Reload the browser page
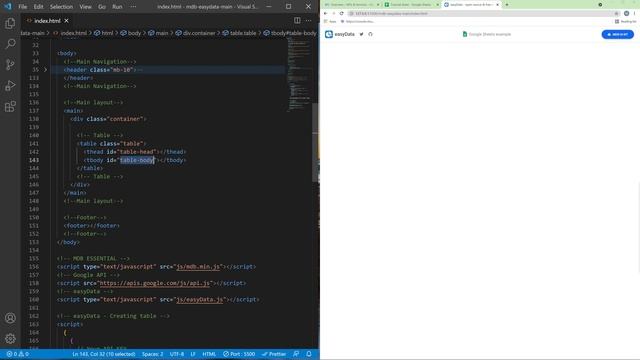The height and width of the screenshot is (360, 640). click(342, 13)
